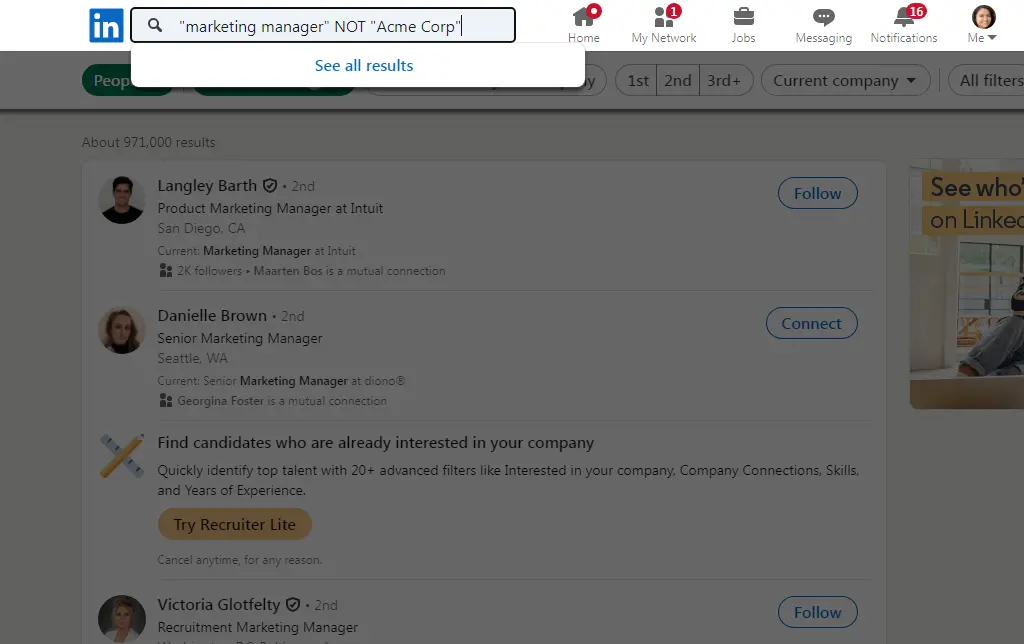Click the search magnifier icon
Screen dimensions: 1024x644
point(155,25)
